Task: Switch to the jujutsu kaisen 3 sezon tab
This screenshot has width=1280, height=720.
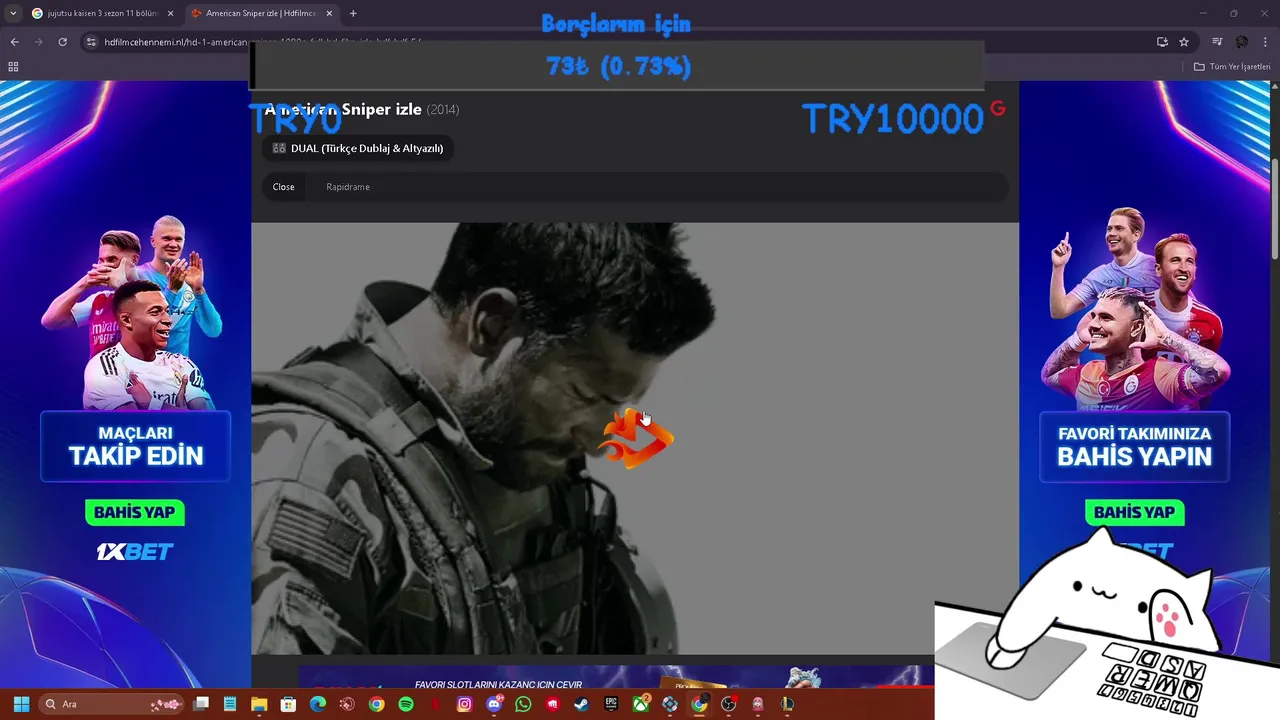Action: point(101,14)
